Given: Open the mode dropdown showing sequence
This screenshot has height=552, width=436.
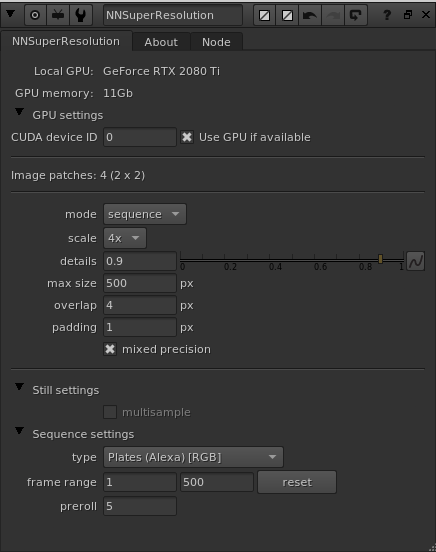Looking at the screenshot, I should pyautogui.click(x=145, y=214).
